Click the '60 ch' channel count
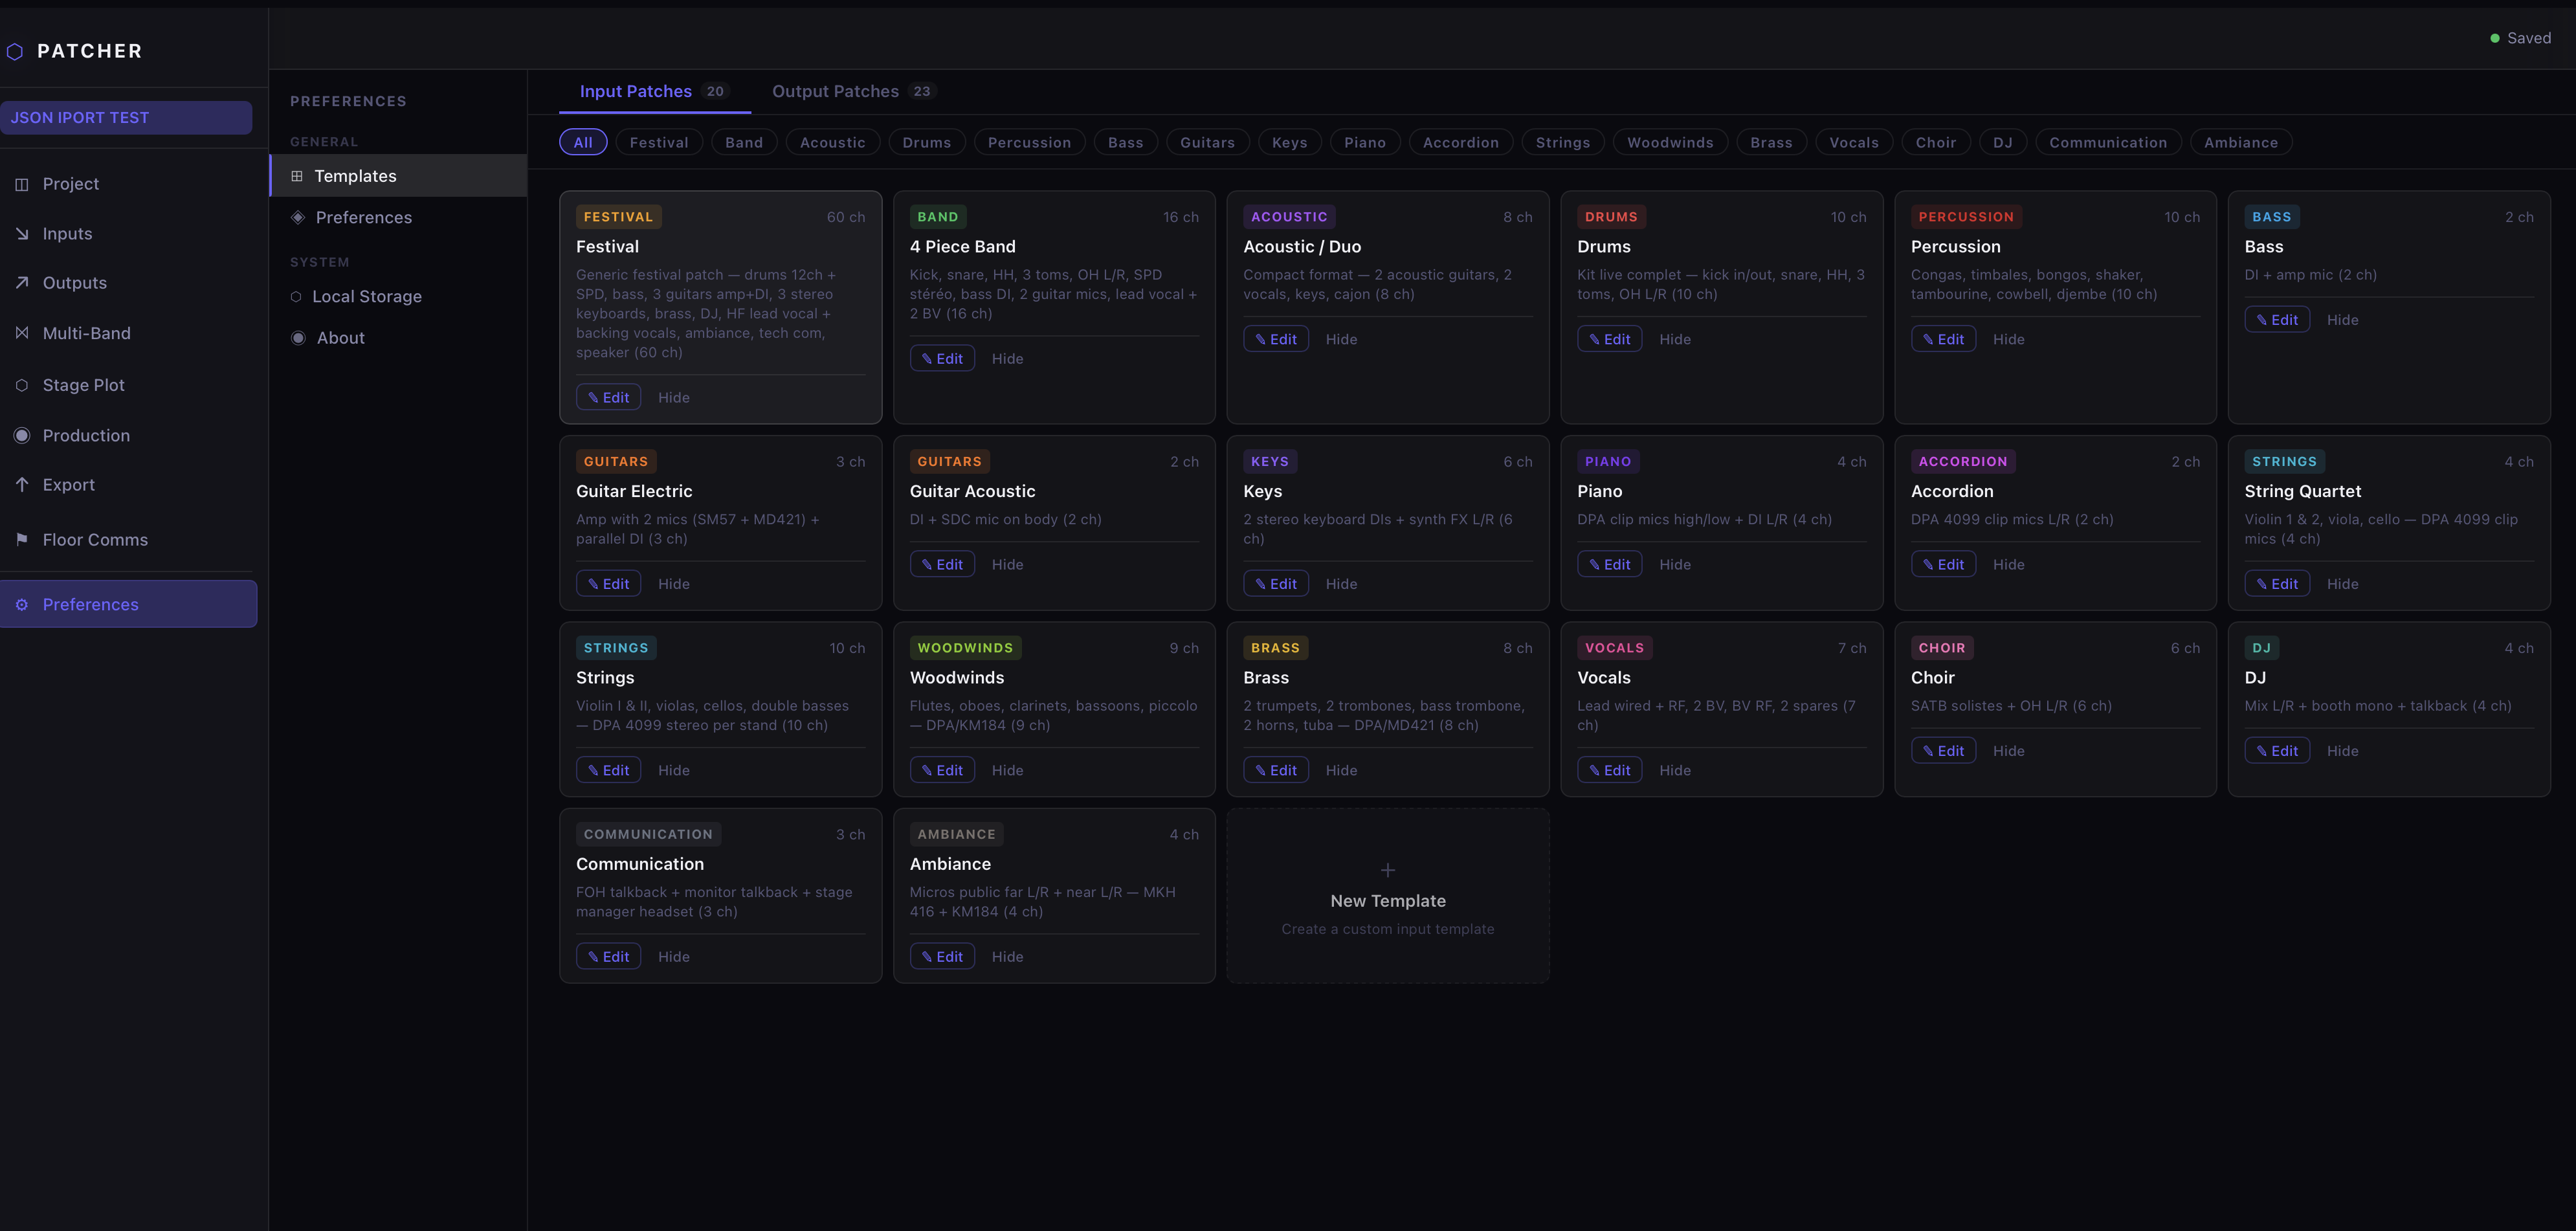 845,217
